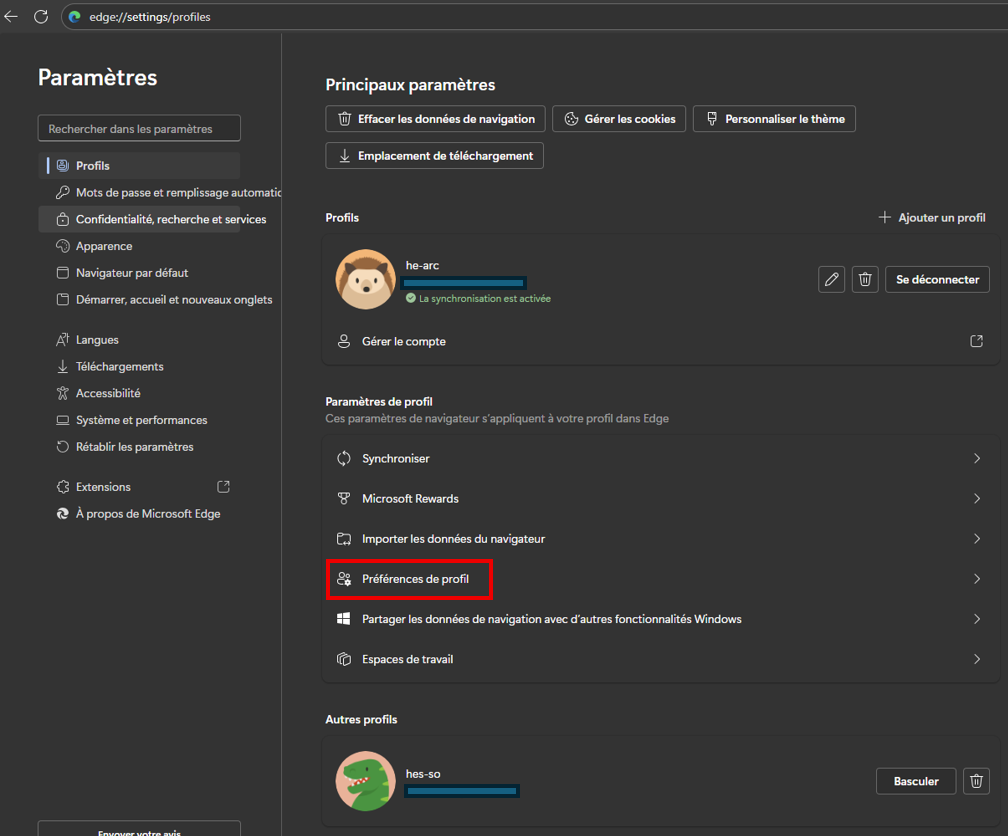Click Effacer les données de navigation button

point(436,119)
